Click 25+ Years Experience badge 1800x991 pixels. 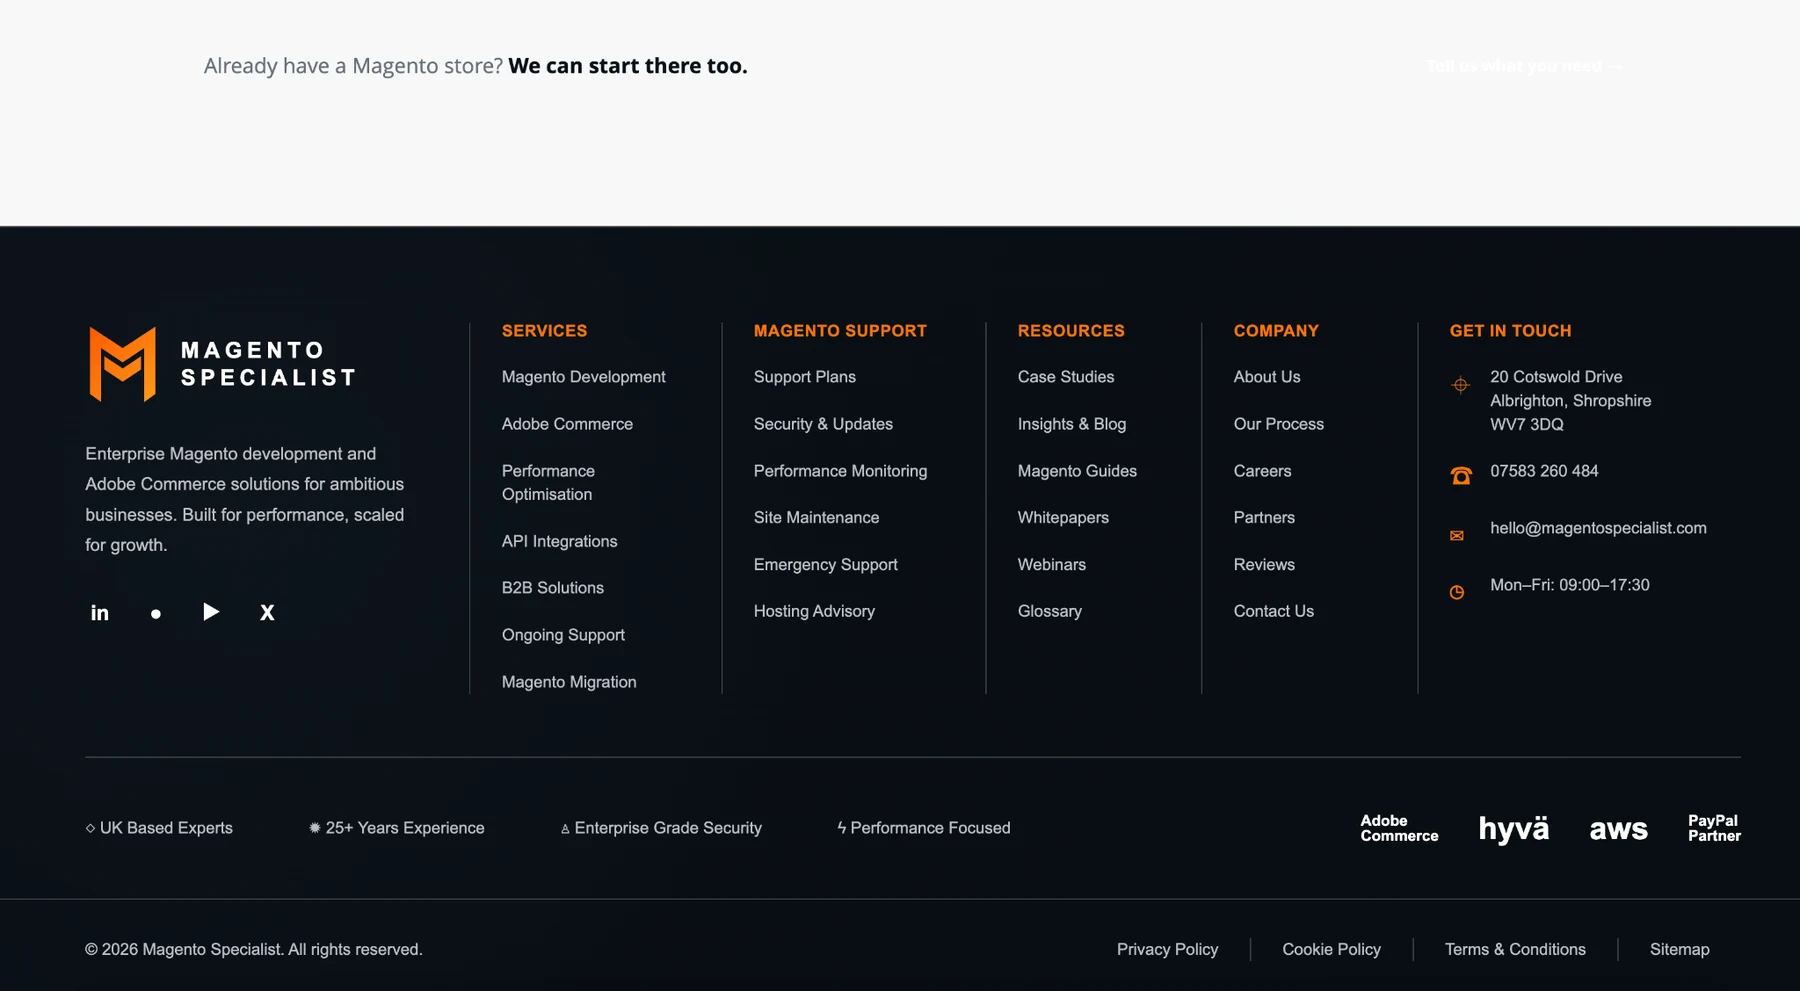coord(396,828)
